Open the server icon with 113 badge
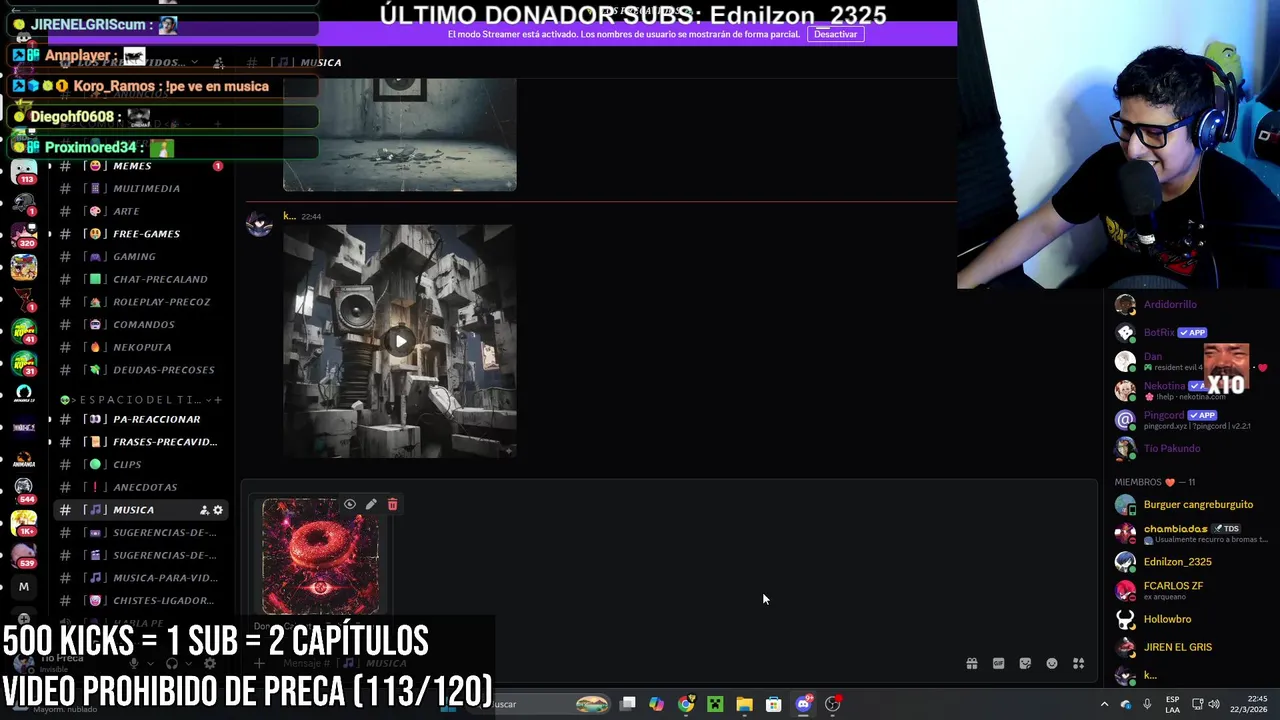The width and height of the screenshot is (1280, 720). (24, 170)
